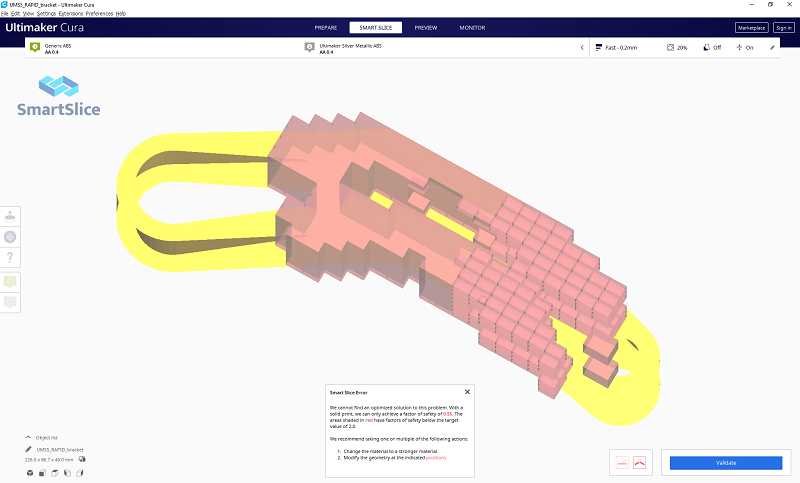Click the red deflection curve icon
The width and height of the screenshot is (800, 483).
(x=640, y=463)
